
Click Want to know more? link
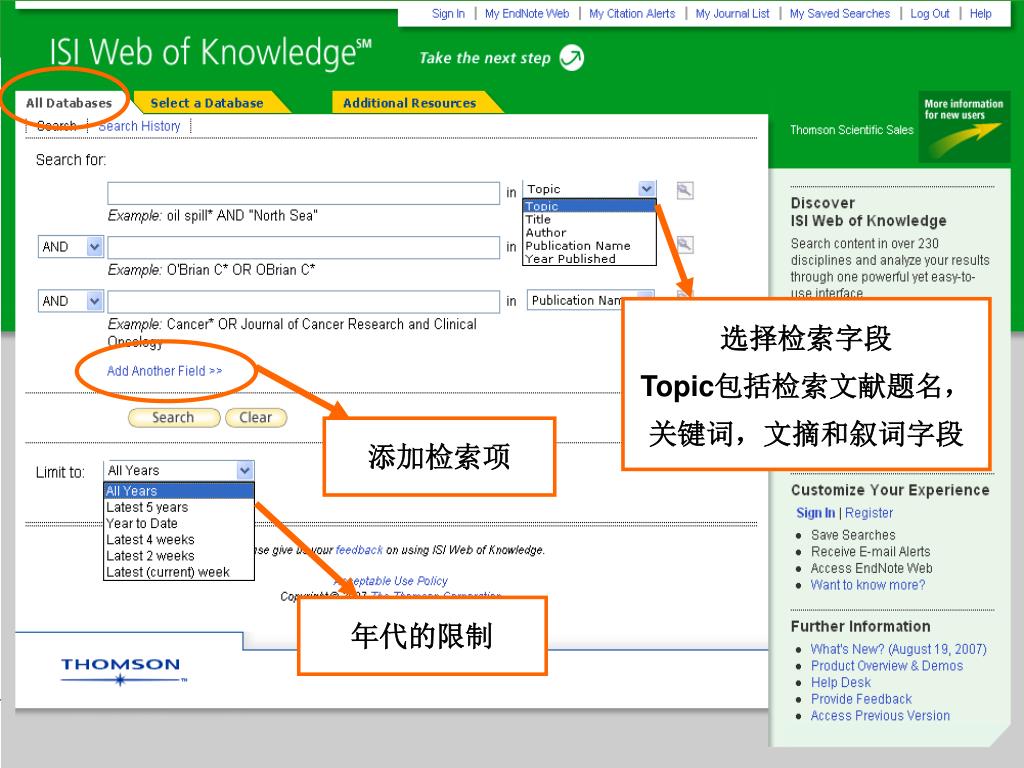868,584
